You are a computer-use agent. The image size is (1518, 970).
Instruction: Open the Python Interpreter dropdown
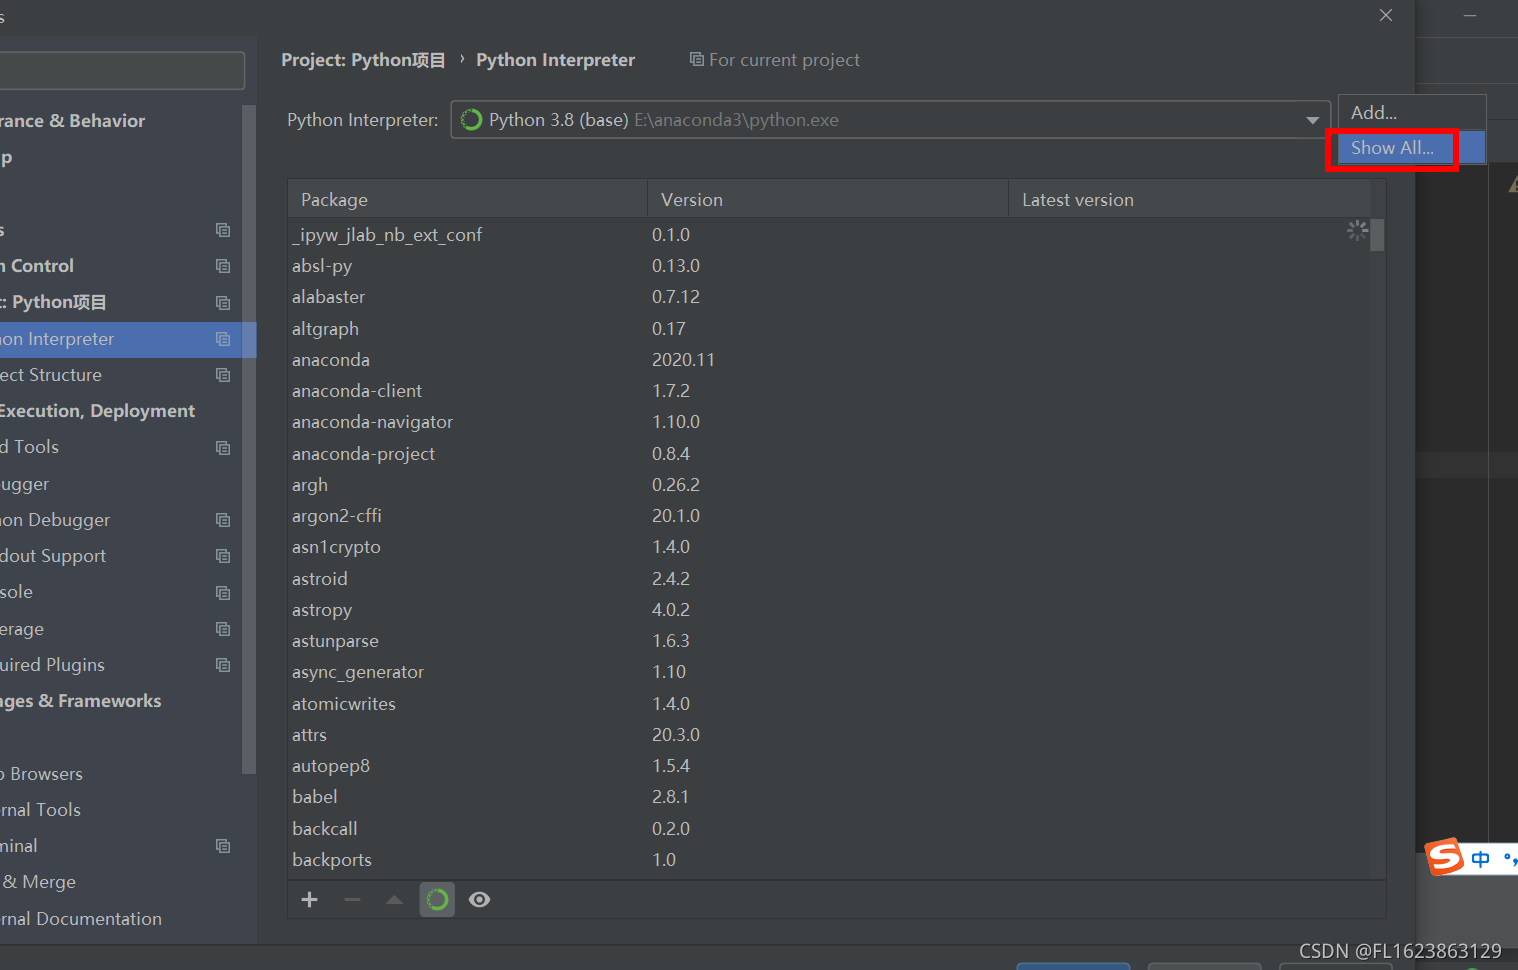[x=890, y=120]
